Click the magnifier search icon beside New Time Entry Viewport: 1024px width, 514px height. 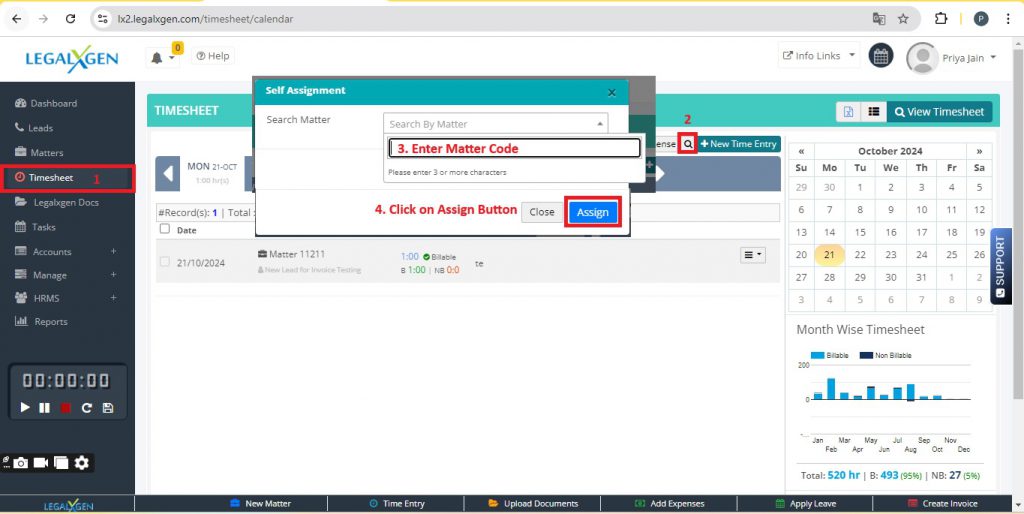[x=687, y=144]
